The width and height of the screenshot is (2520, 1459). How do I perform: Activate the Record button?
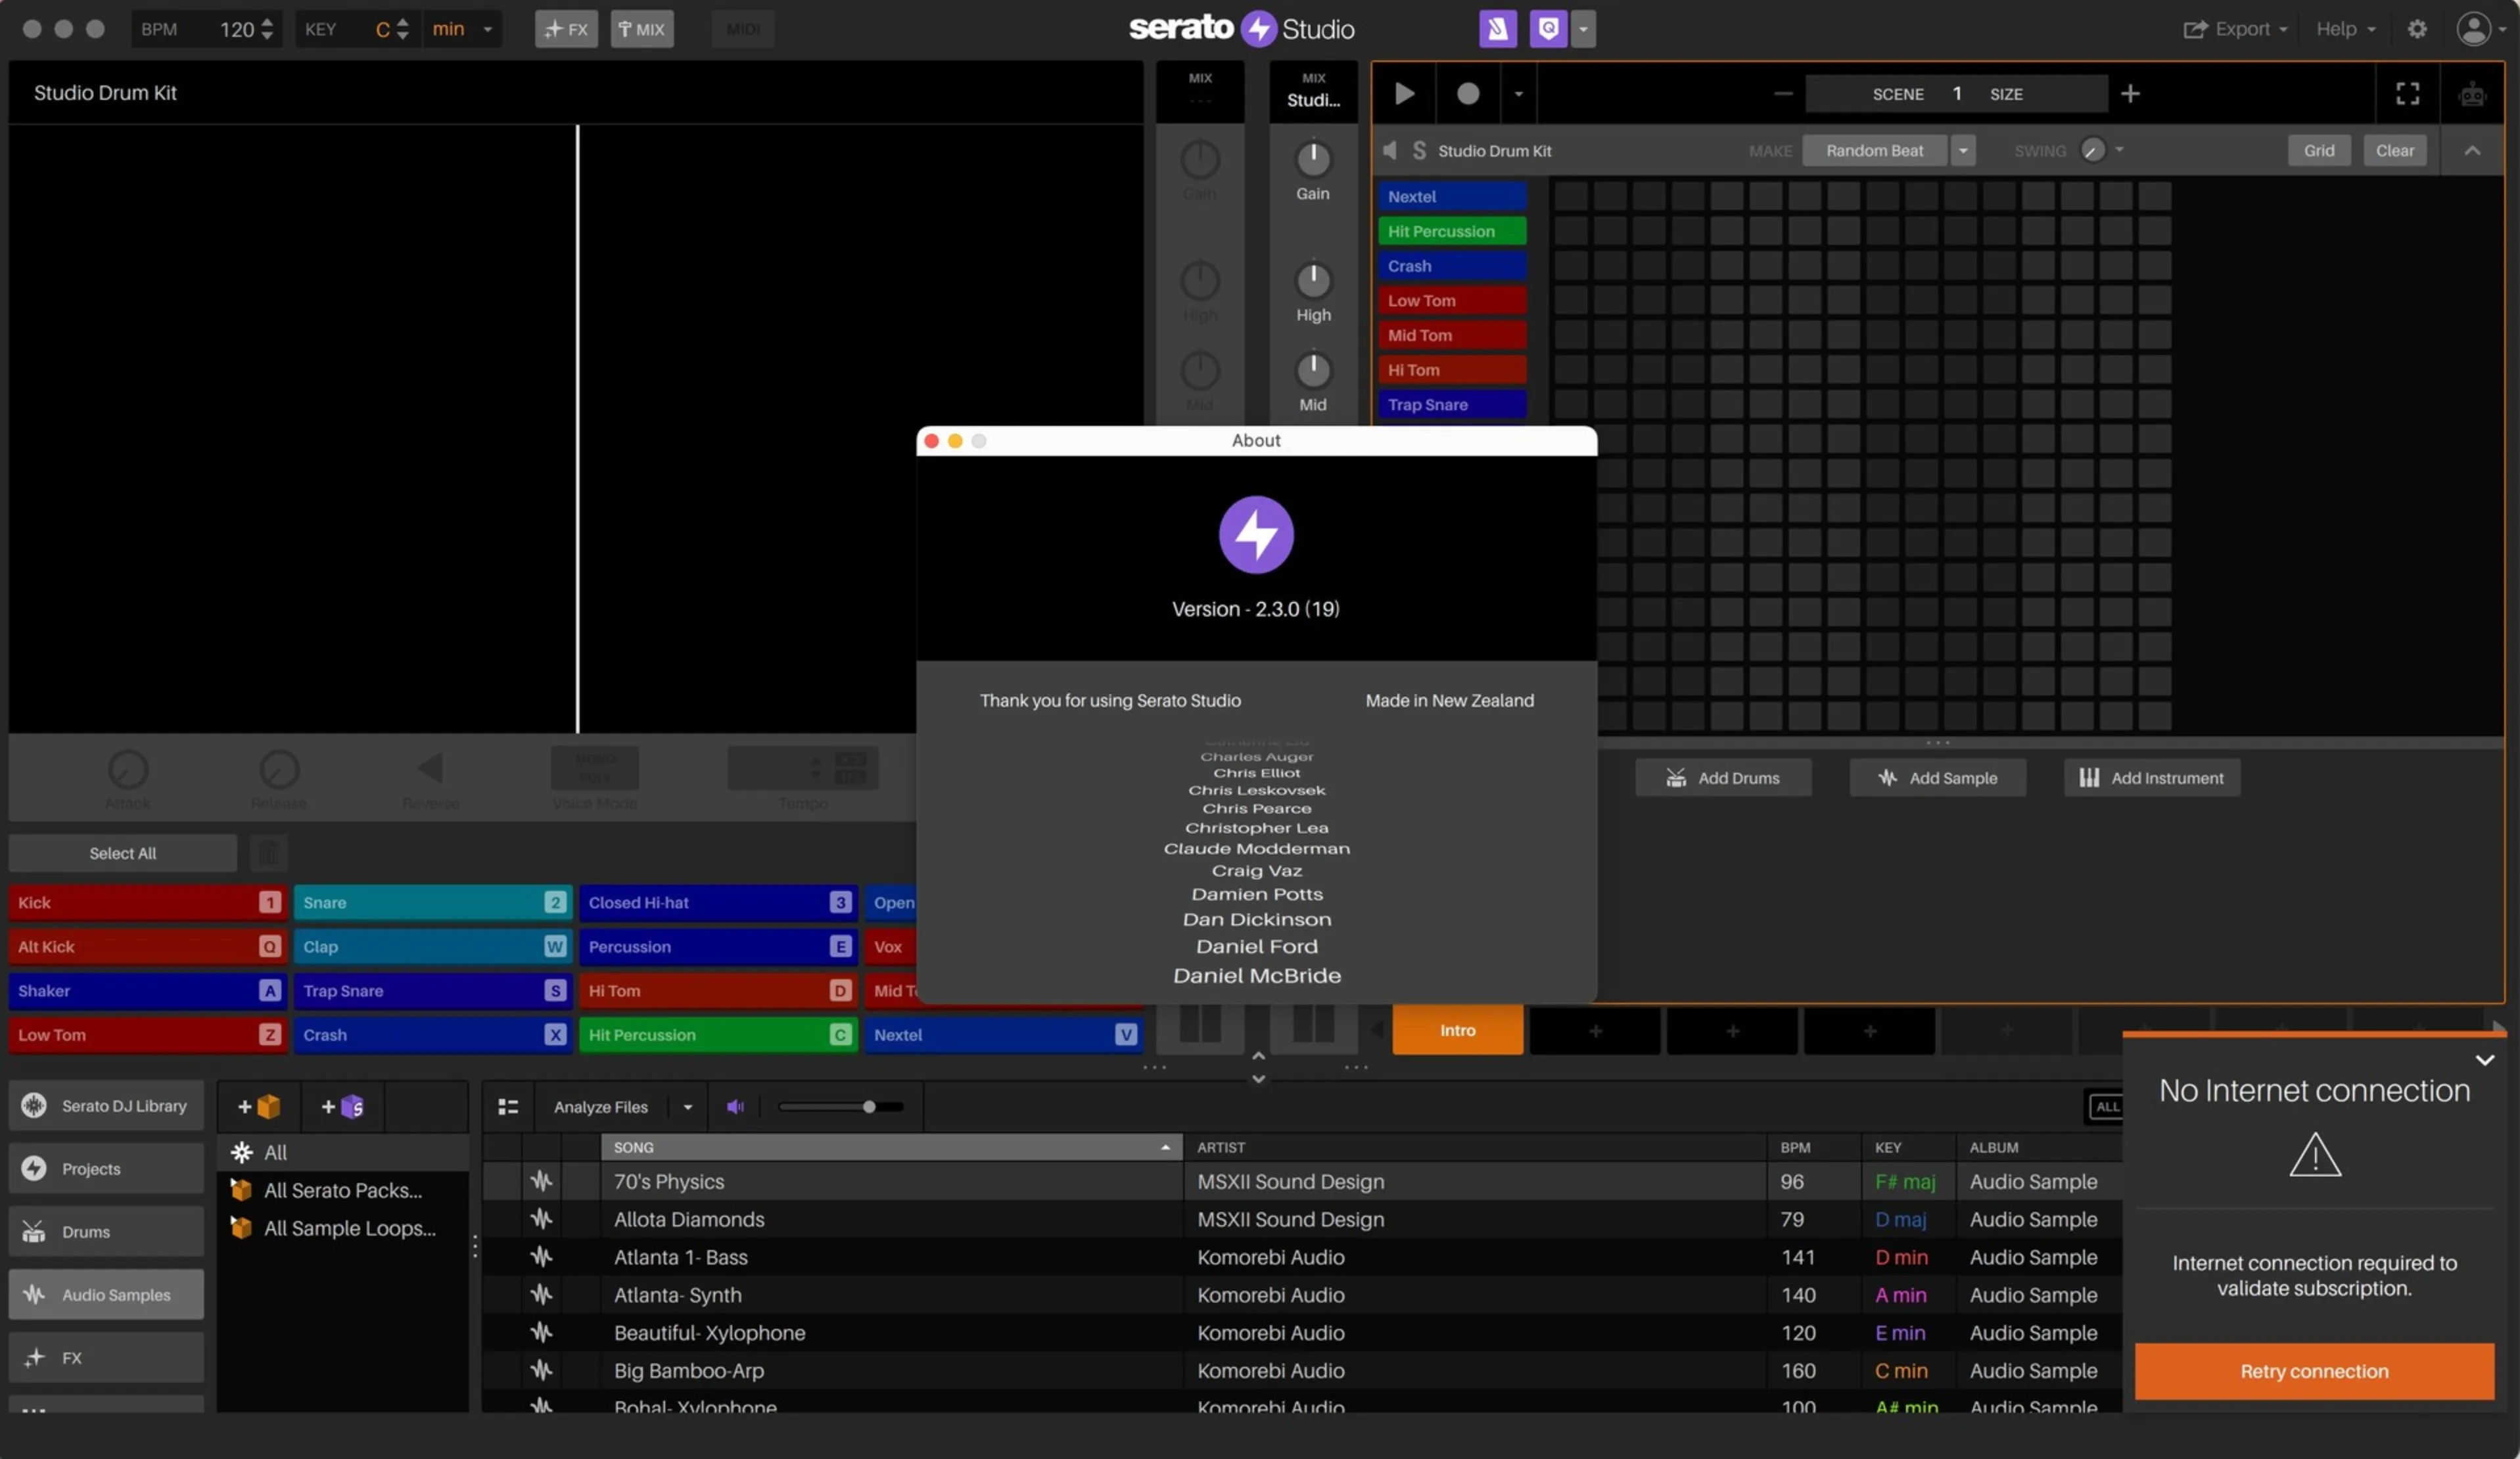(x=1467, y=93)
